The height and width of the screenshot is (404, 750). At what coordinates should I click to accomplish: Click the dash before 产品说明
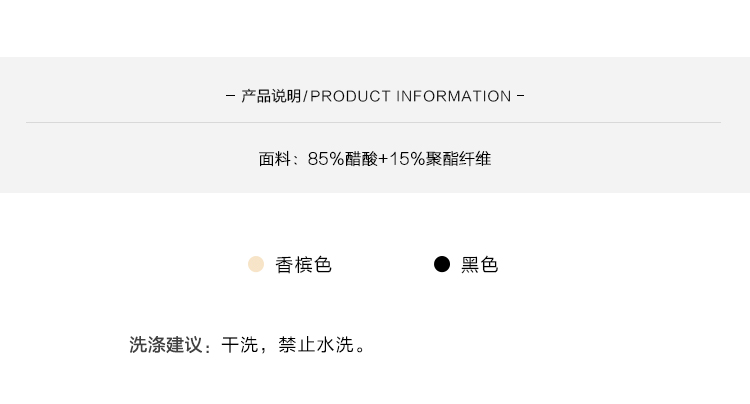(232, 96)
